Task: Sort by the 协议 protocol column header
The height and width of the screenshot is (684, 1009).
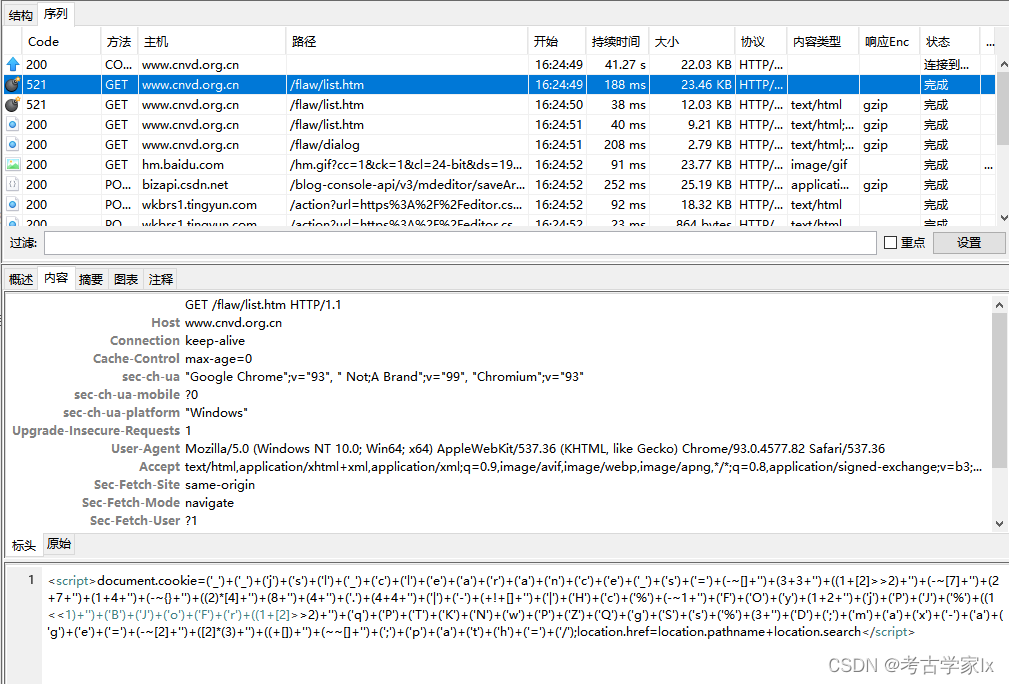Action: (x=761, y=42)
